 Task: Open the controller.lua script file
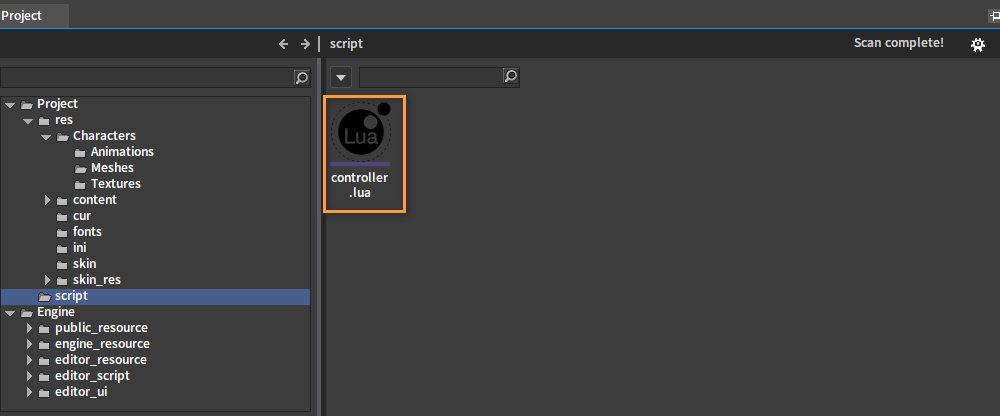pos(360,152)
